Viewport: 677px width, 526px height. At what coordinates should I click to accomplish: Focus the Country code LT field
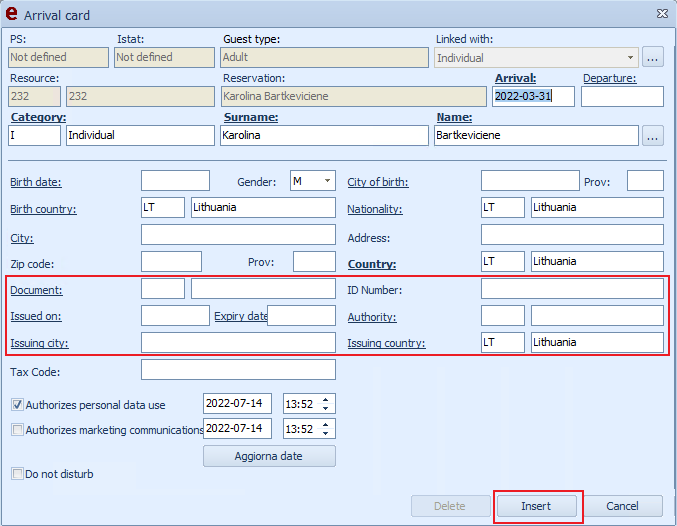click(503, 262)
